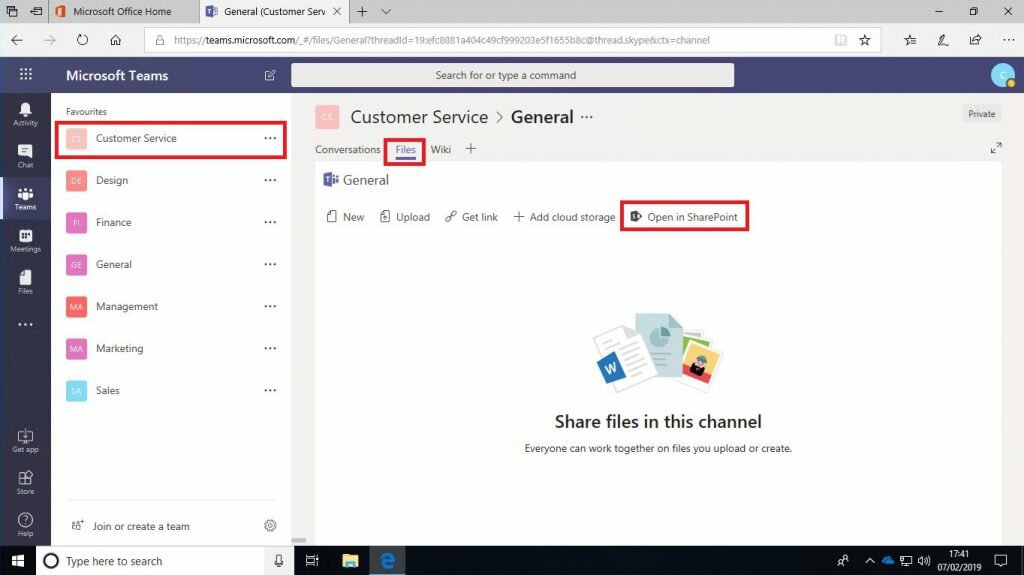The width and height of the screenshot is (1024, 575).
Task: Go back in the browser
Action: point(17,40)
